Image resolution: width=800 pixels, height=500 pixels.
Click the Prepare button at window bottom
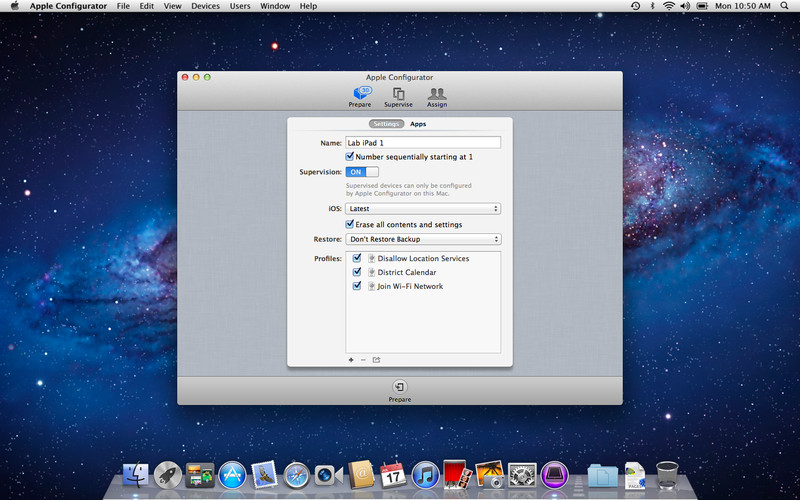(x=400, y=388)
